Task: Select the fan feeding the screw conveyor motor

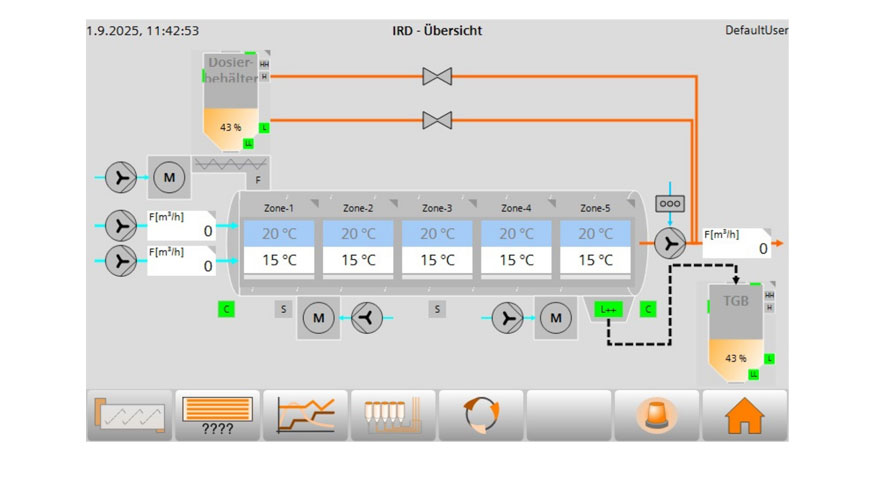Action: pyautogui.click(x=121, y=177)
